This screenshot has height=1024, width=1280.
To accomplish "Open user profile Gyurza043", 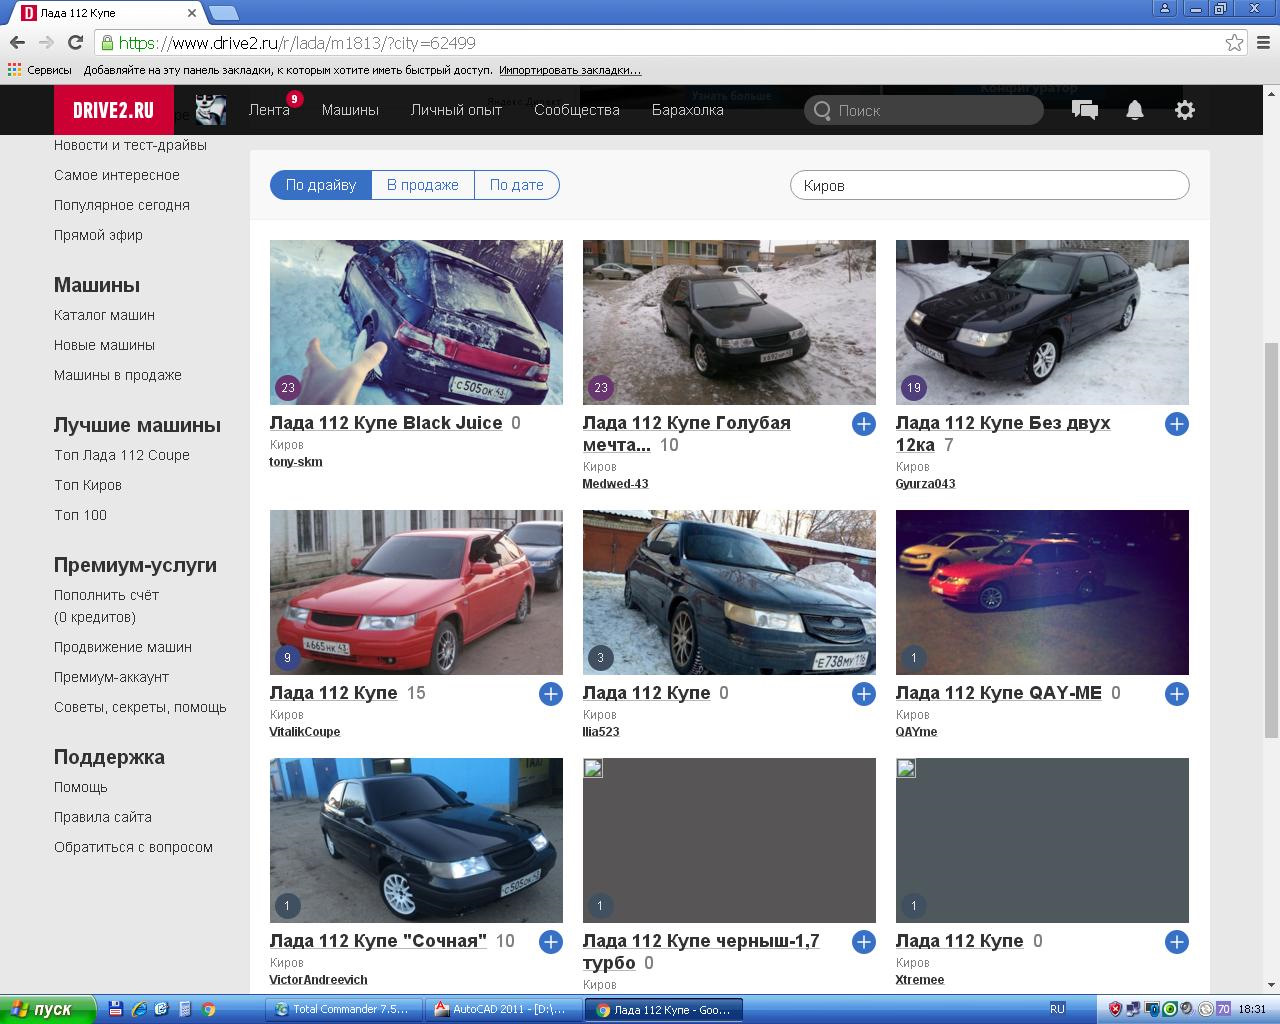I will pos(925,484).
